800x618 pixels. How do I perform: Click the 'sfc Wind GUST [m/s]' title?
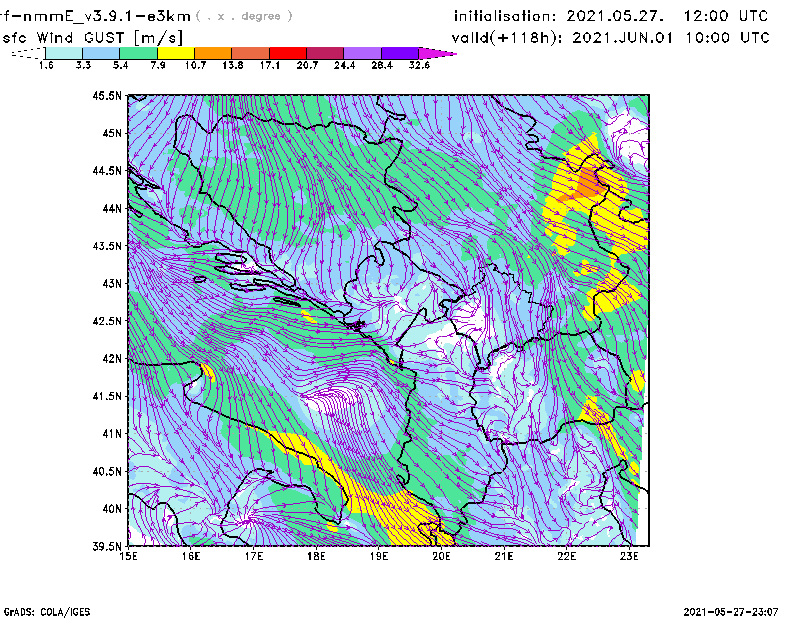(x=93, y=38)
